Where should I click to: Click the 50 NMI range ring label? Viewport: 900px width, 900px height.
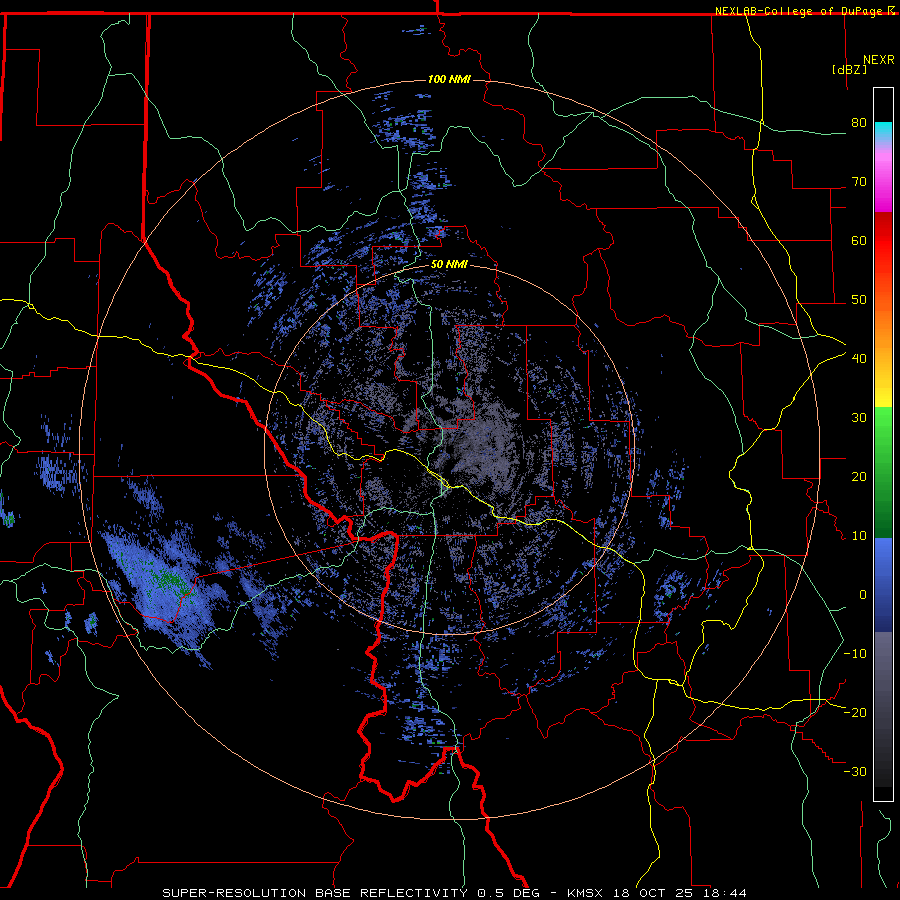[449, 265]
